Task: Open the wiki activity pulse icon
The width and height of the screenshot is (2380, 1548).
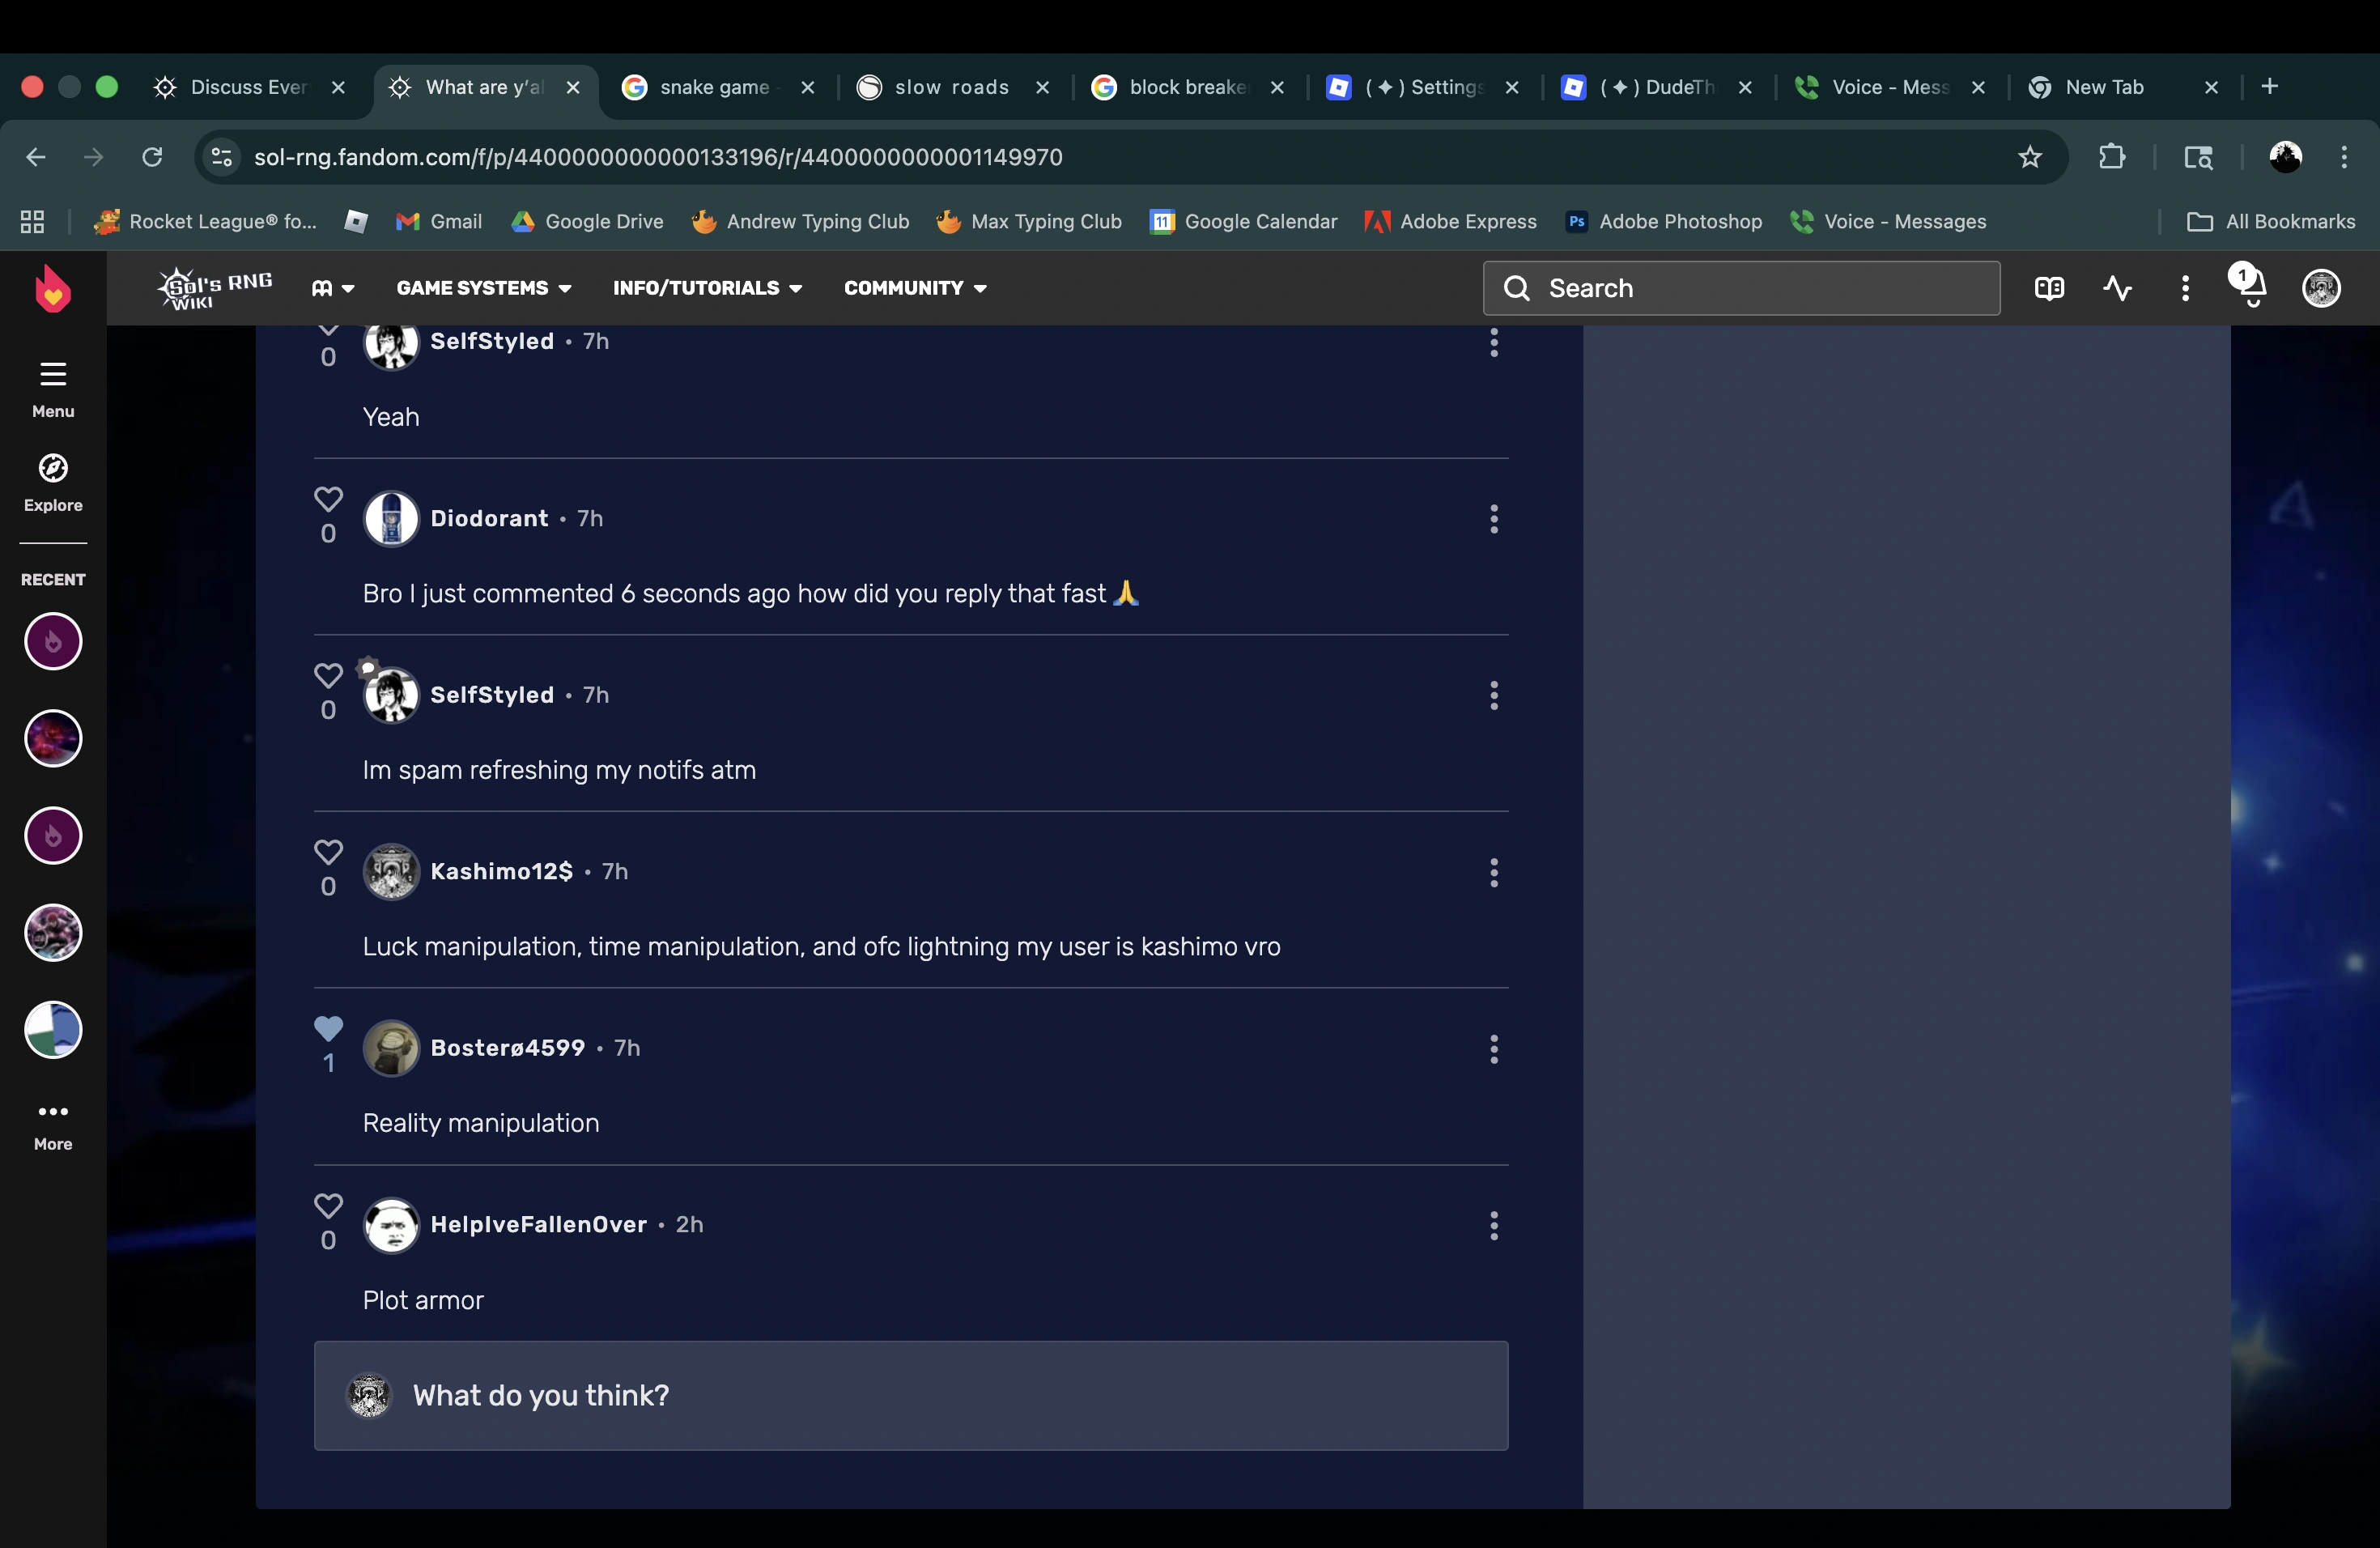Action: [x=2117, y=288]
